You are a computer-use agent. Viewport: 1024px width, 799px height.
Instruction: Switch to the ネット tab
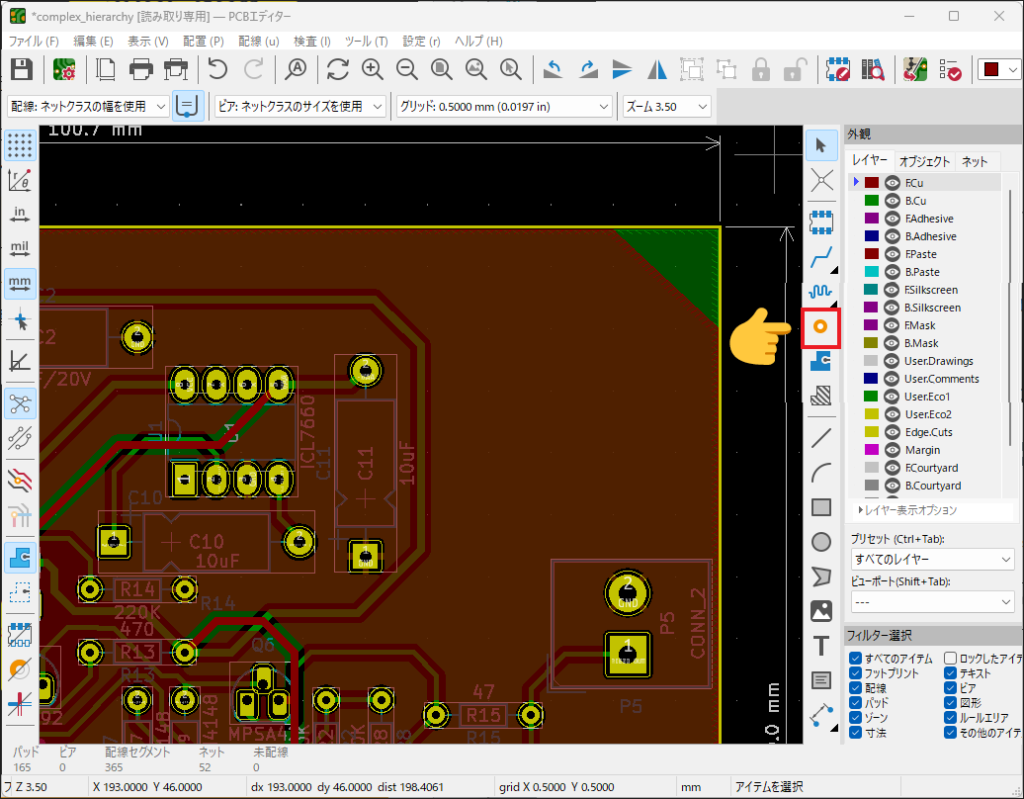pos(974,161)
